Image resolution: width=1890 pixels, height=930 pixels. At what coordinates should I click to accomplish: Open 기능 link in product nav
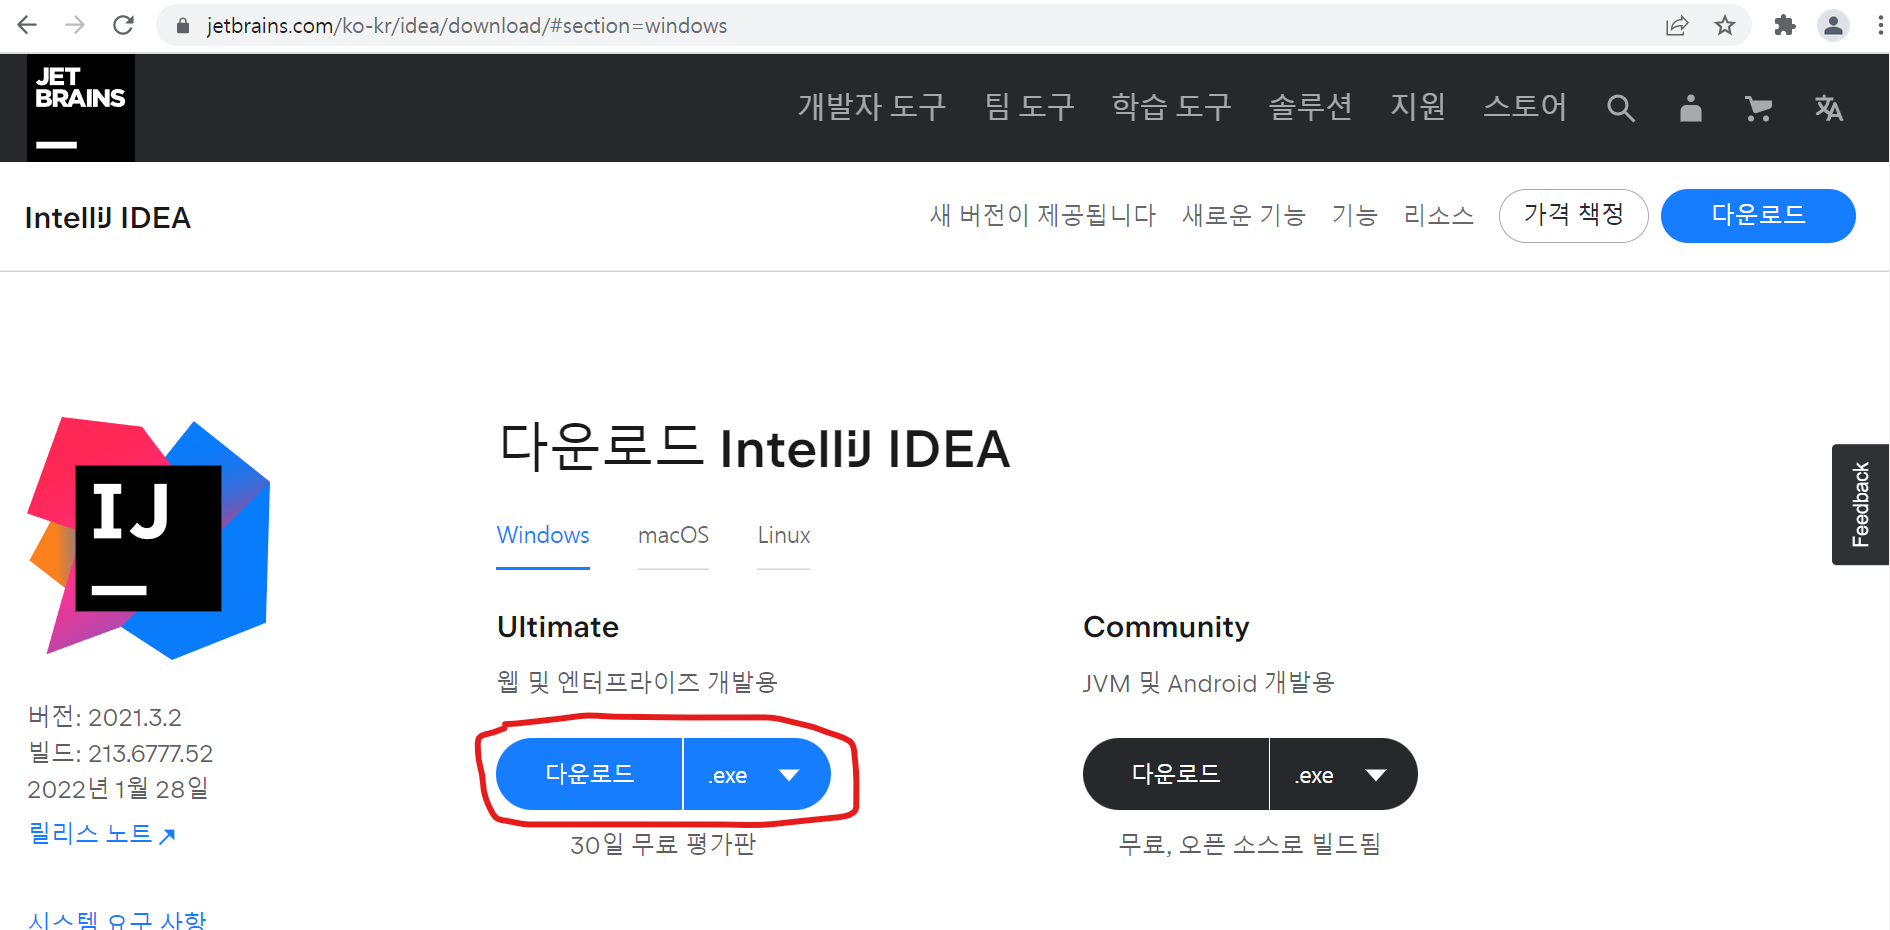coord(1354,215)
